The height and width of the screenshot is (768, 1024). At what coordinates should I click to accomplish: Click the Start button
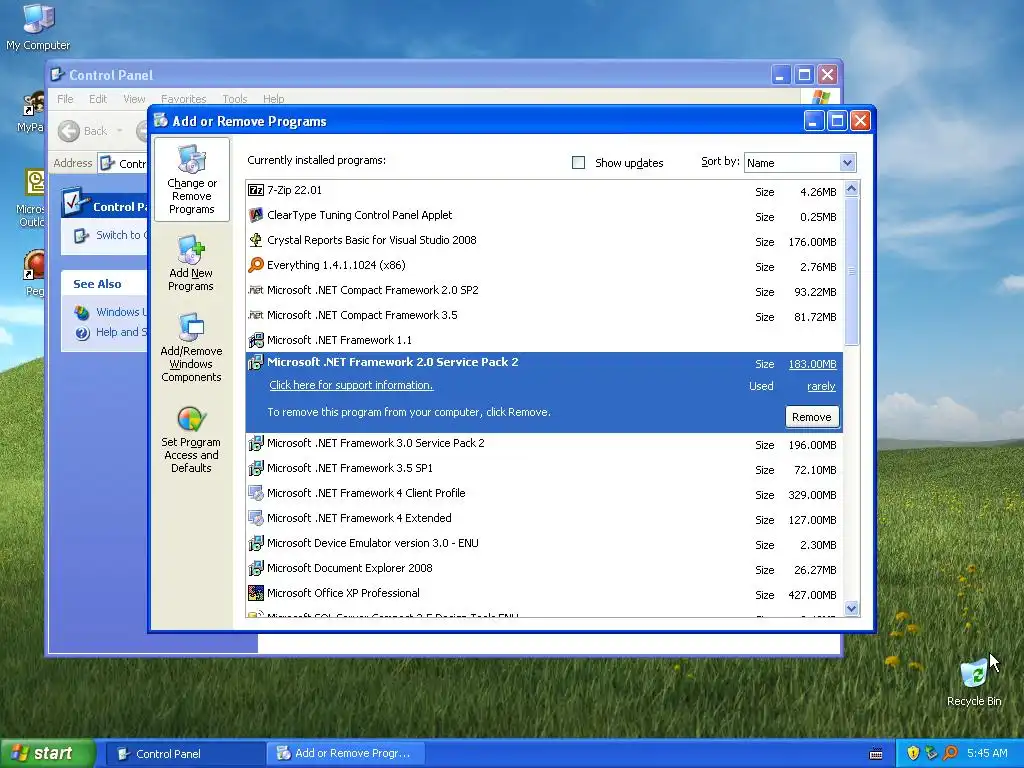(47, 753)
